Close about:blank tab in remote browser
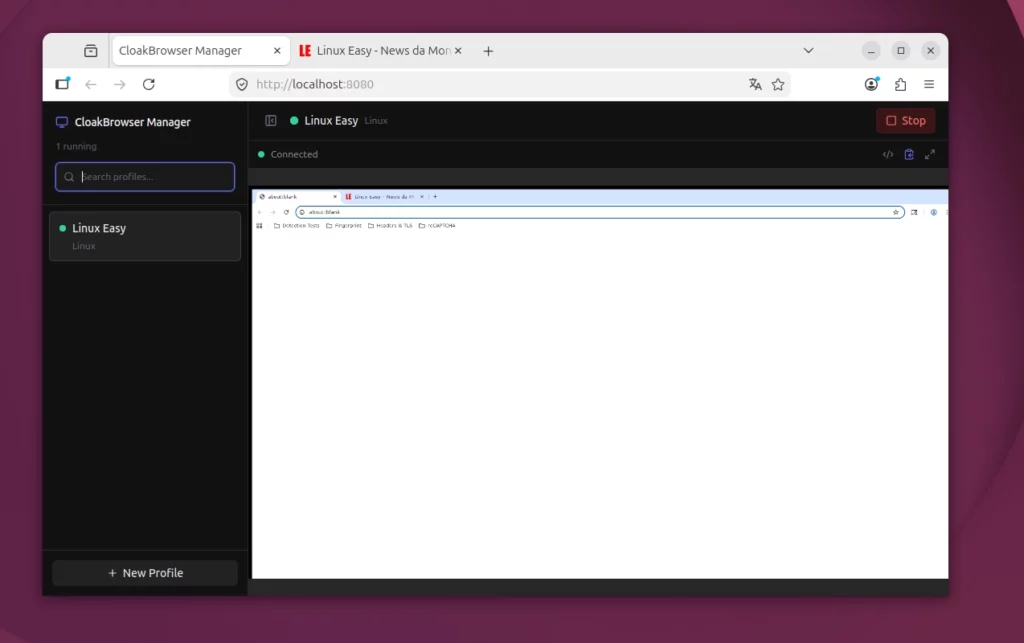Screen dimensions: 1024x643 coord(335,196)
